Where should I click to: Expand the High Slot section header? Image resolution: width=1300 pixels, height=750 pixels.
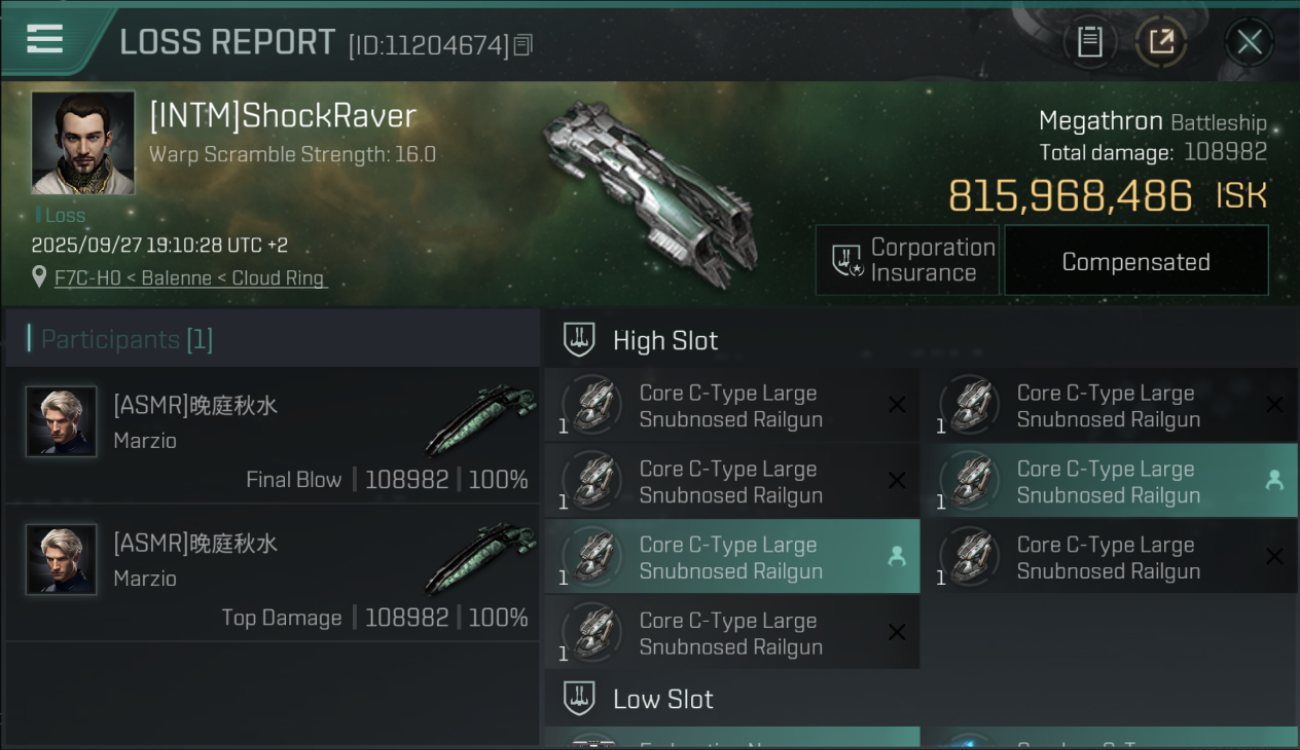(x=665, y=341)
